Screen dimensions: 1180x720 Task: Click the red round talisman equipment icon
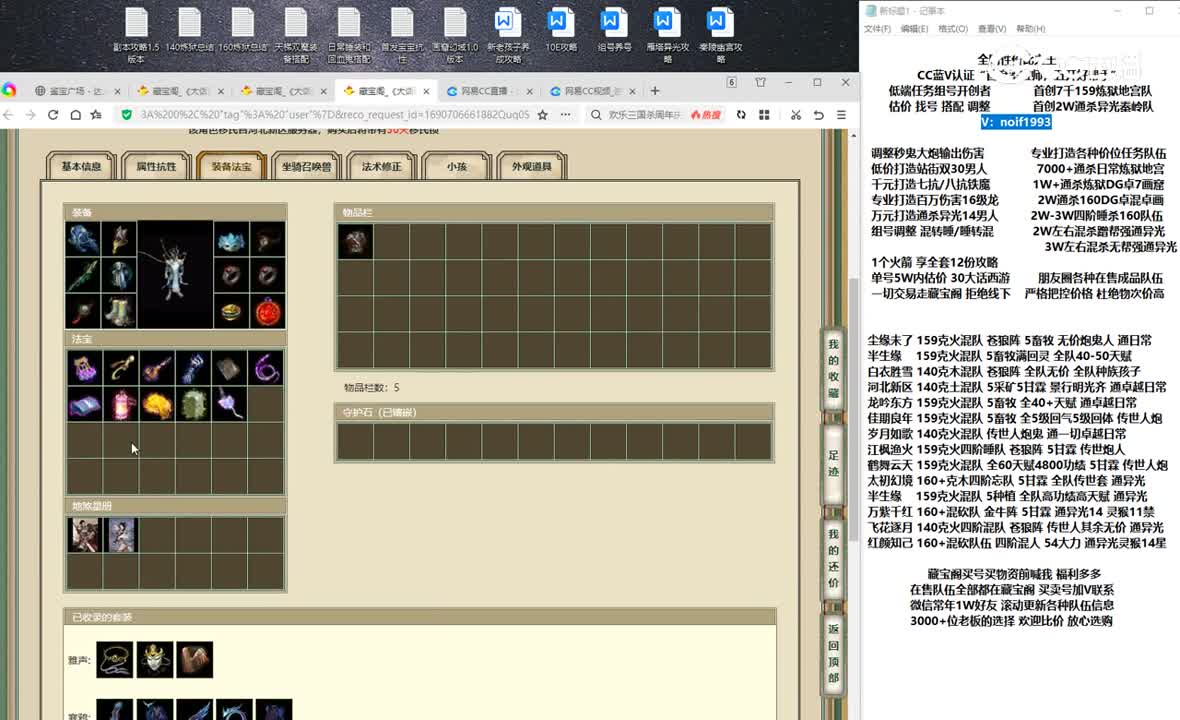click(x=268, y=311)
